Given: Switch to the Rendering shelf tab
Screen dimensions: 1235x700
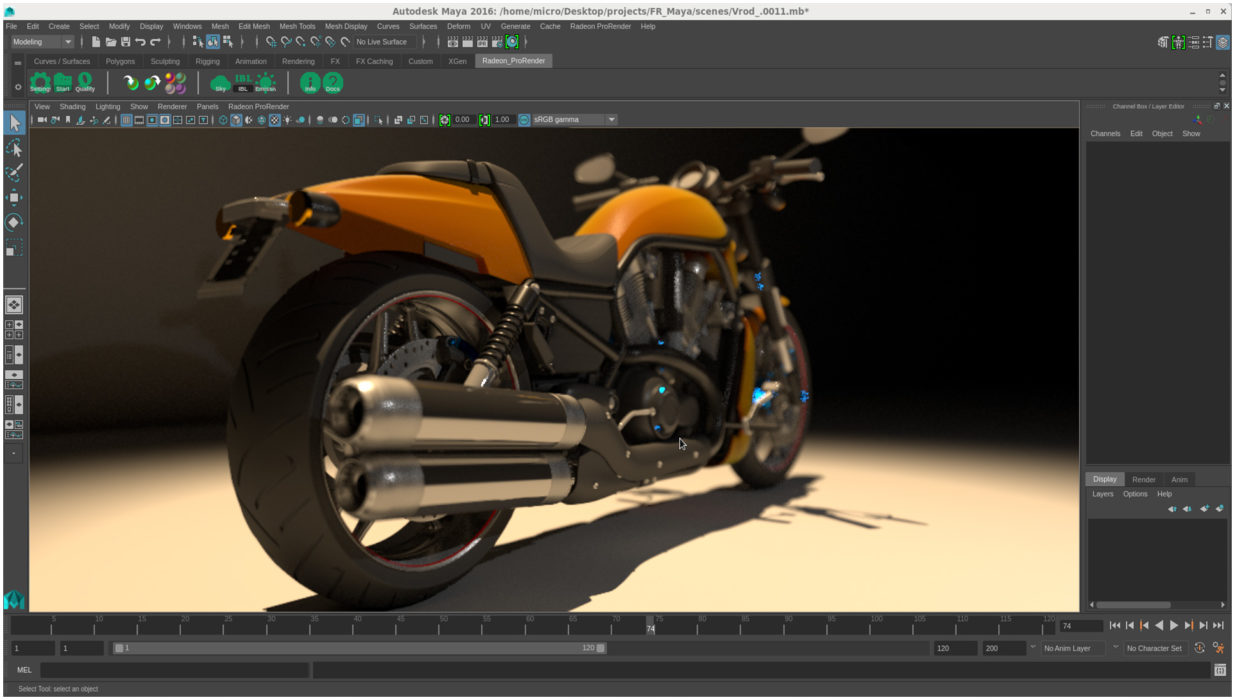Looking at the screenshot, I should click(298, 61).
